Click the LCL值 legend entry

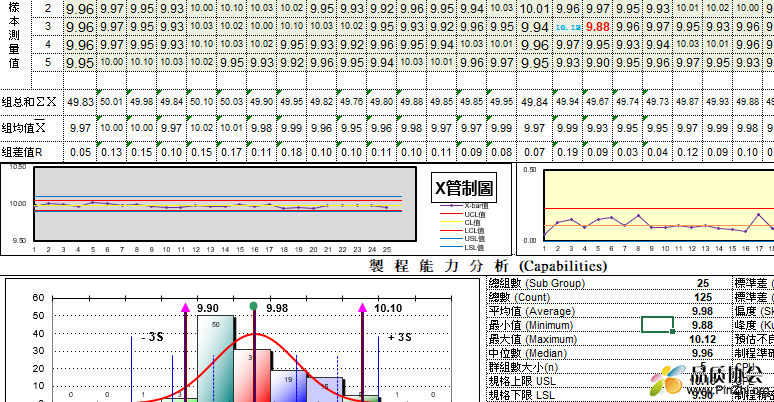coord(463,231)
